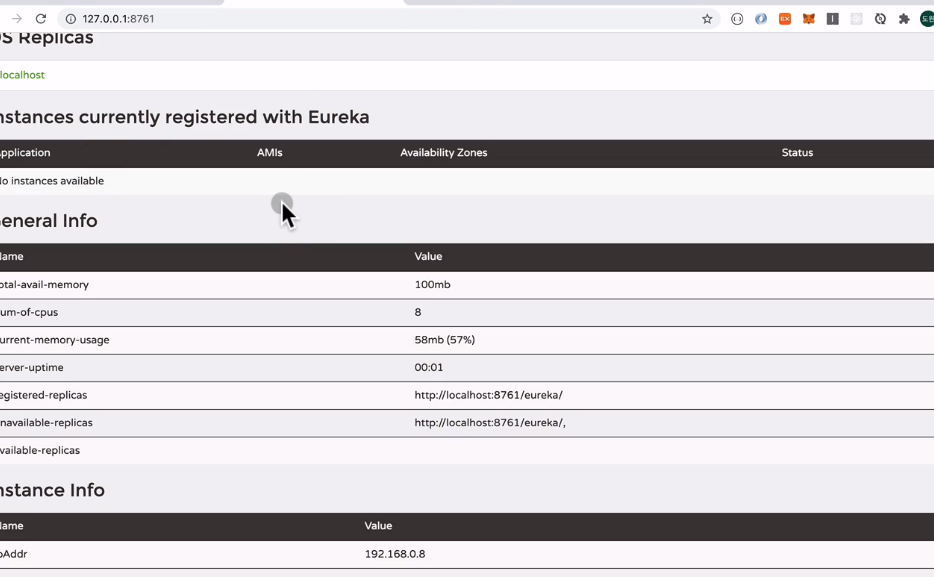Click the General Info Value column header
Viewport: 934px width, 577px height.
(x=428, y=257)
